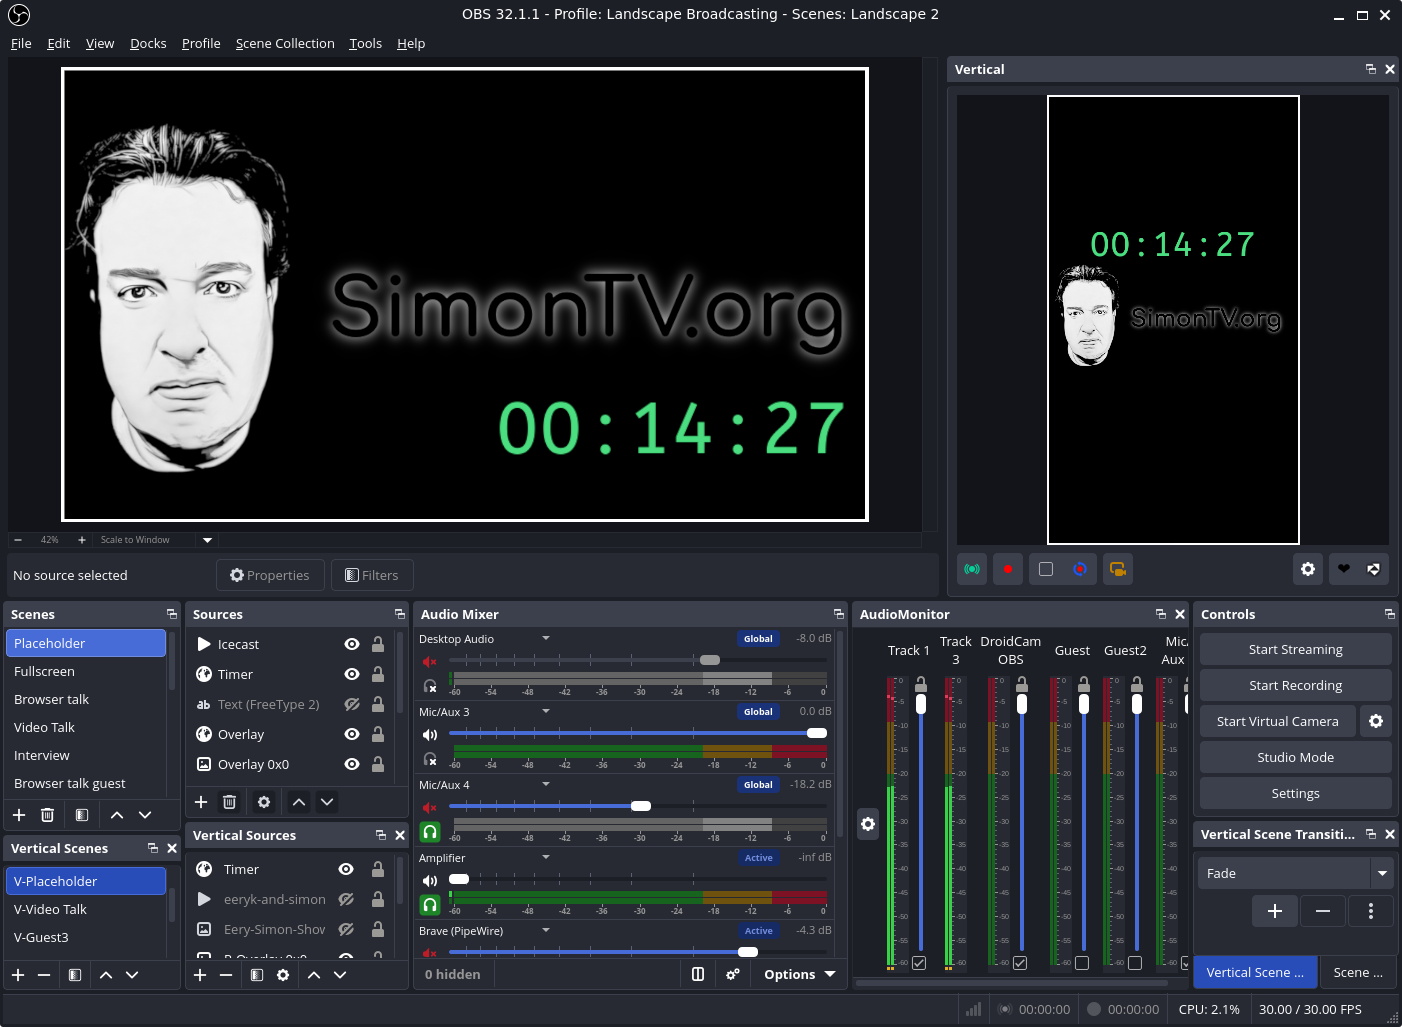The height and width of the screenshot is (1027, 1402).
Task: Open Vertical dock gear settings
Action: (1308, 569)
